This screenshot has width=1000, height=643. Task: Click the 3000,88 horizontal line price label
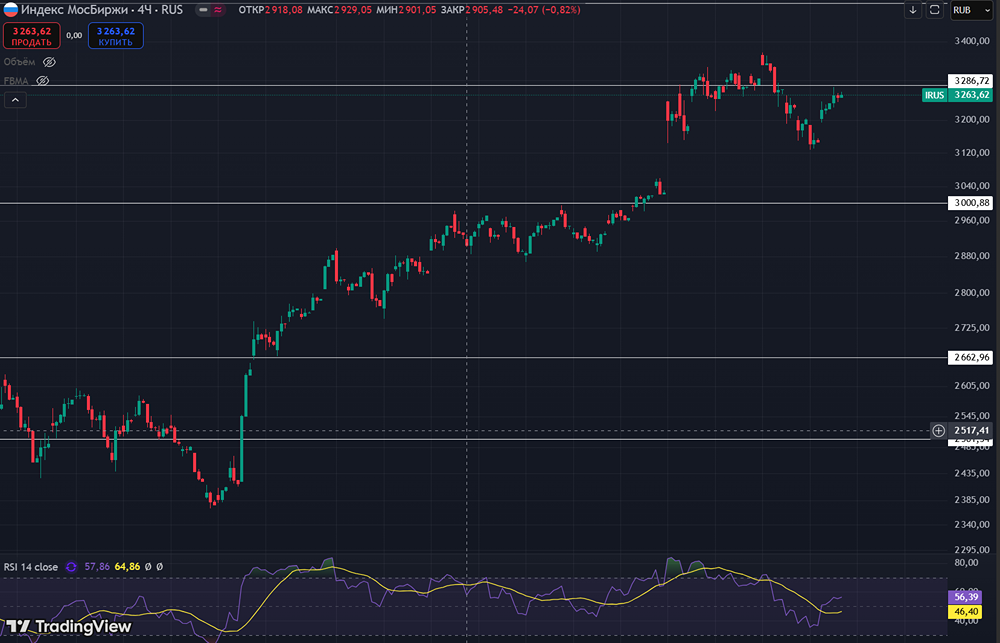click(972, 203)
